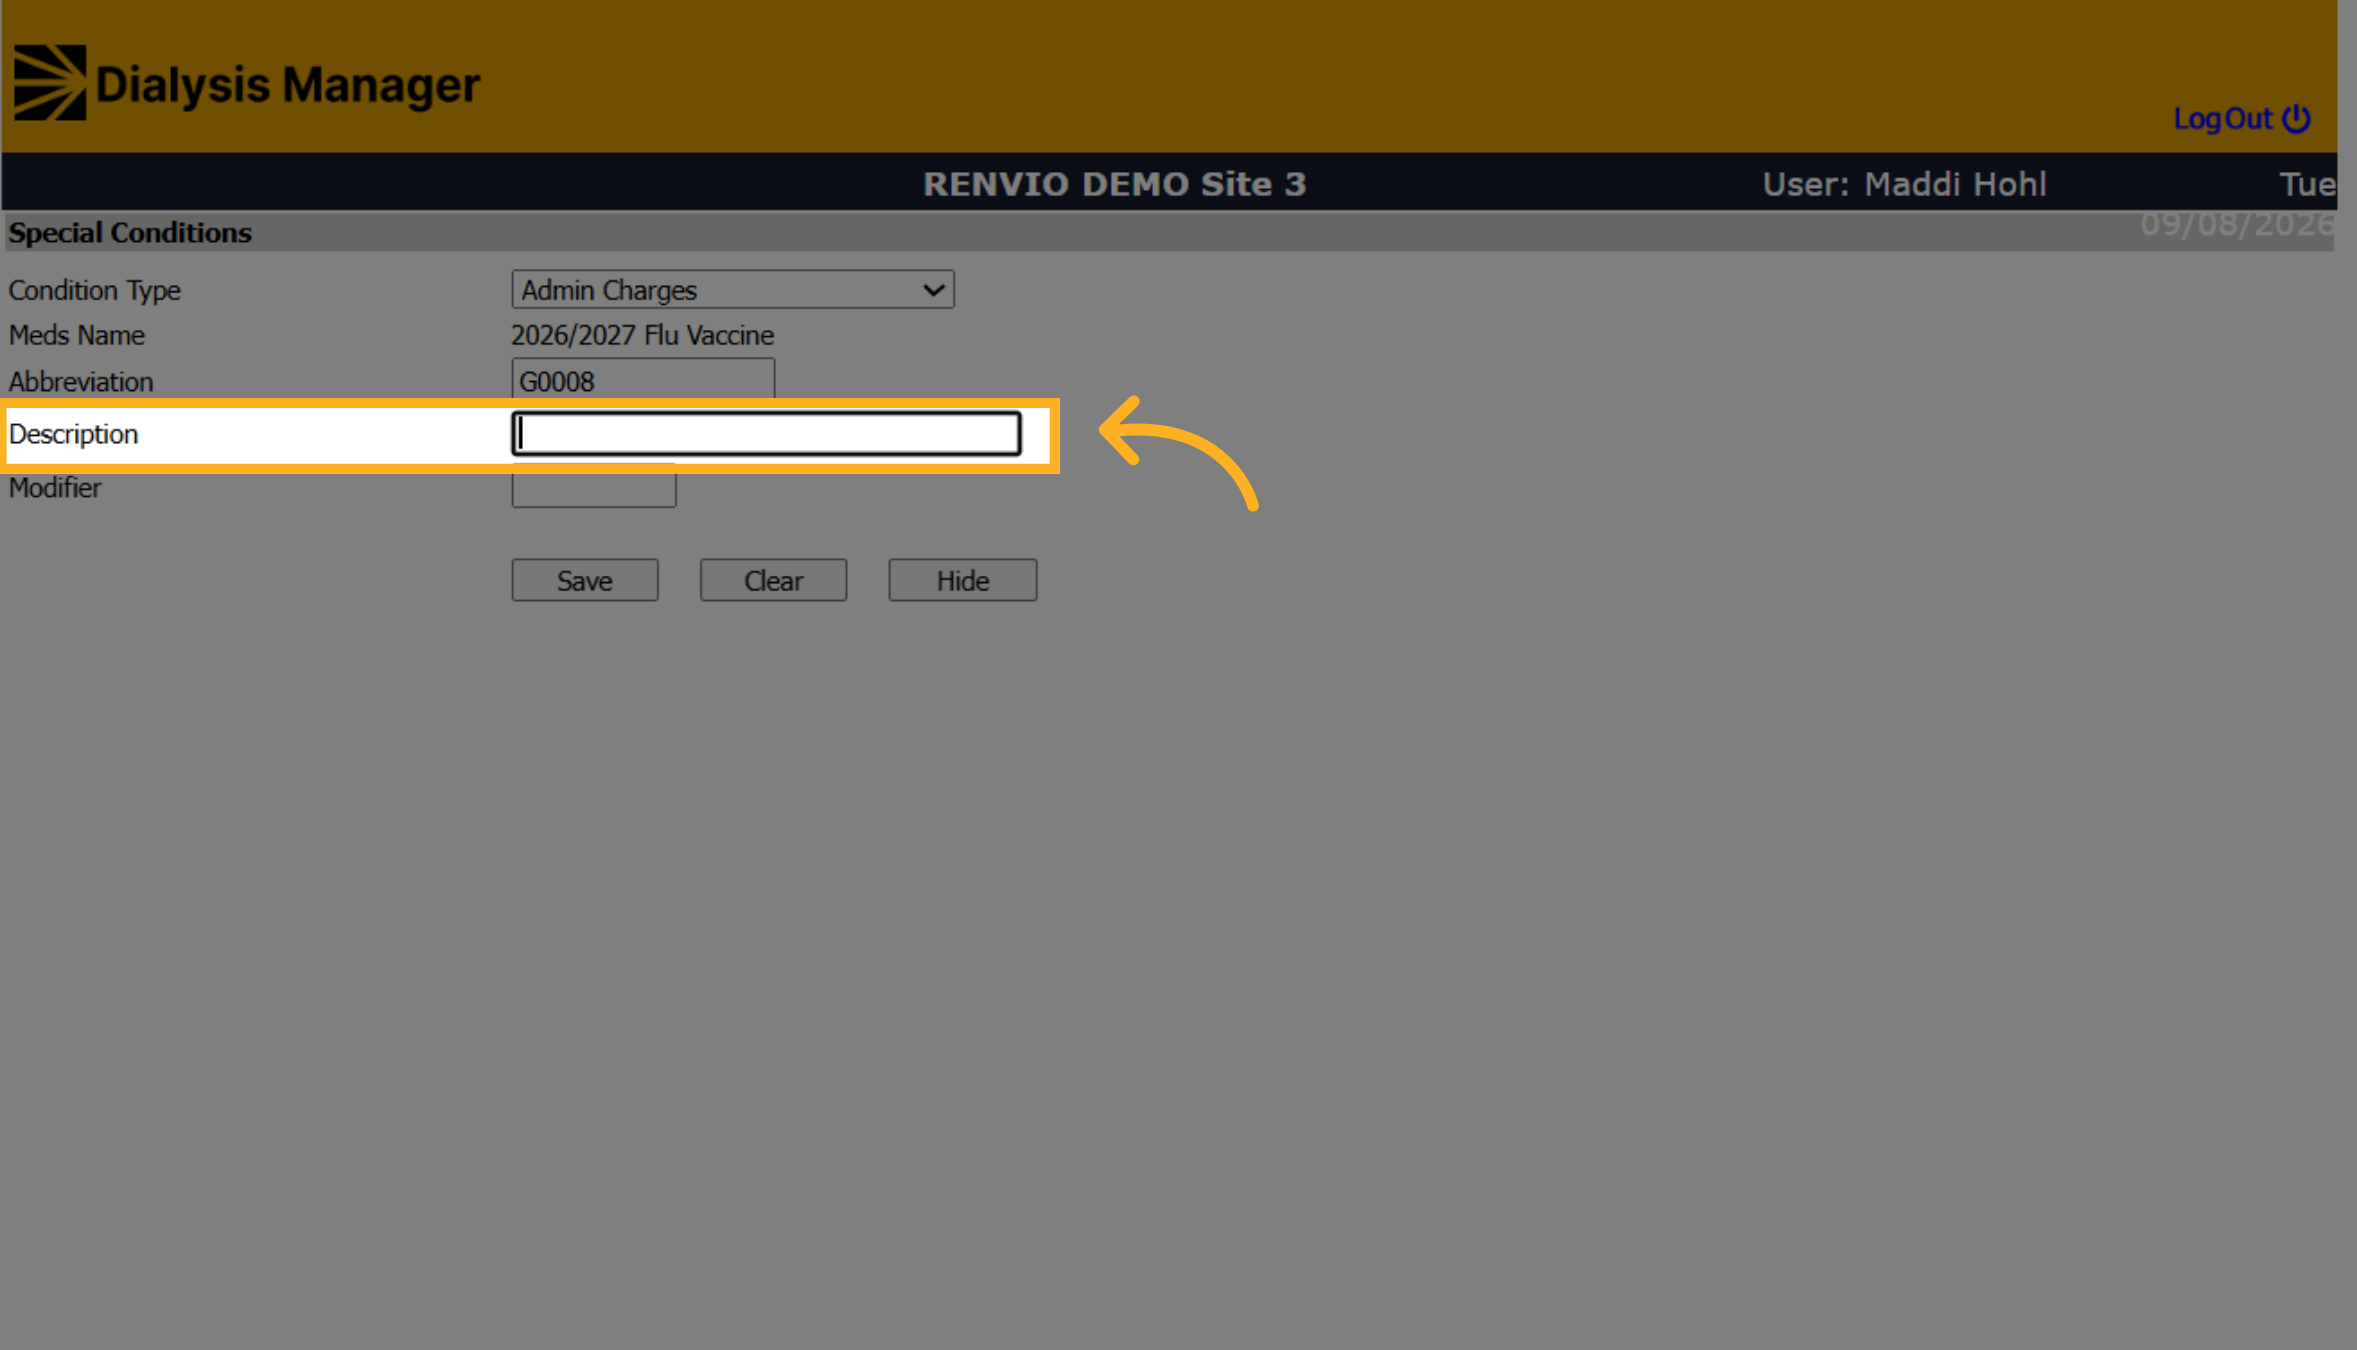Click the Clear button
Screen dimensions: 2357x1350
774,581
